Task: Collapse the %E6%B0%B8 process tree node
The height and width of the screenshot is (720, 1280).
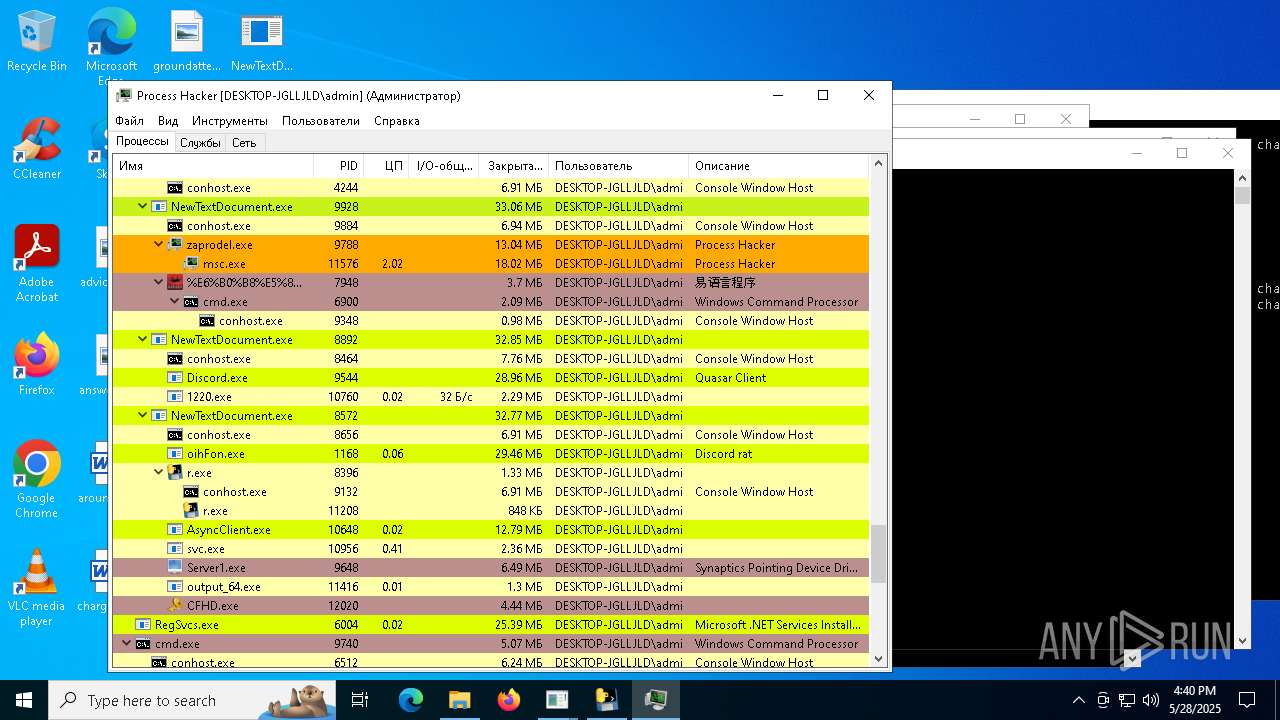Action: [159, 282]
